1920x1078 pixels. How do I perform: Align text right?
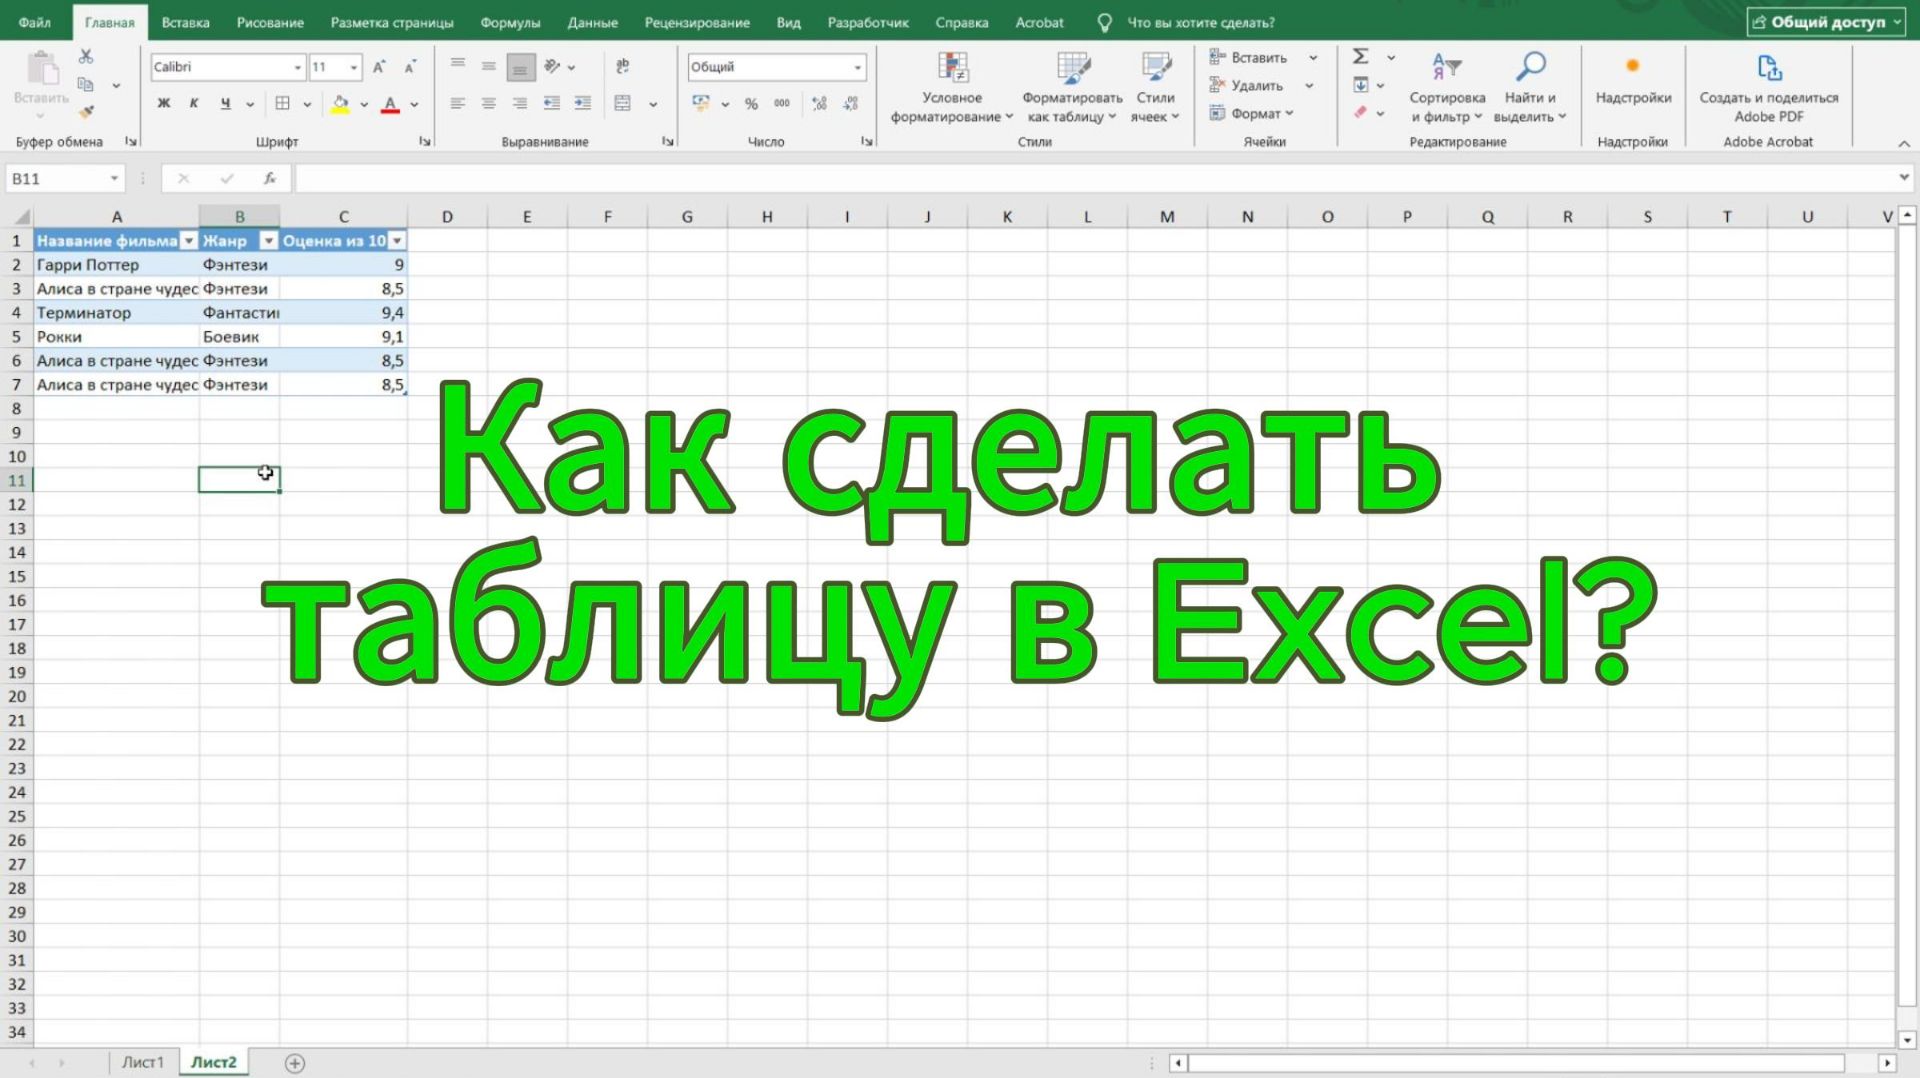pyautogui.click(x=520, y=103)
